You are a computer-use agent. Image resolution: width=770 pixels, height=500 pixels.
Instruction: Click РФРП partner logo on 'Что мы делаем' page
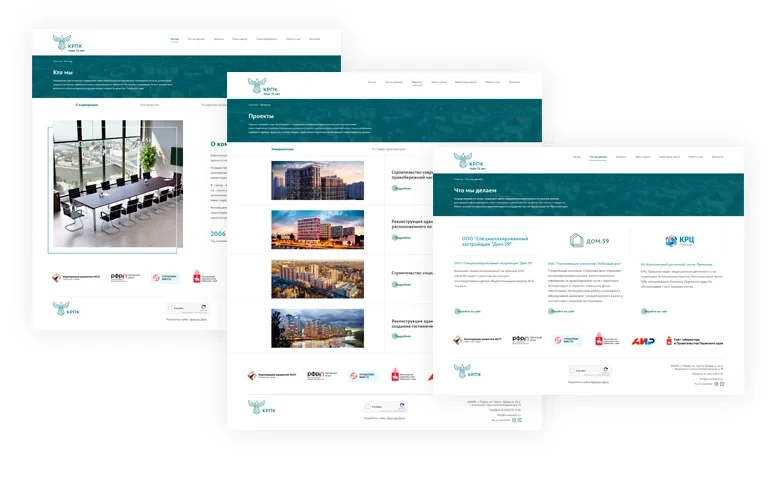coord(526,339)
